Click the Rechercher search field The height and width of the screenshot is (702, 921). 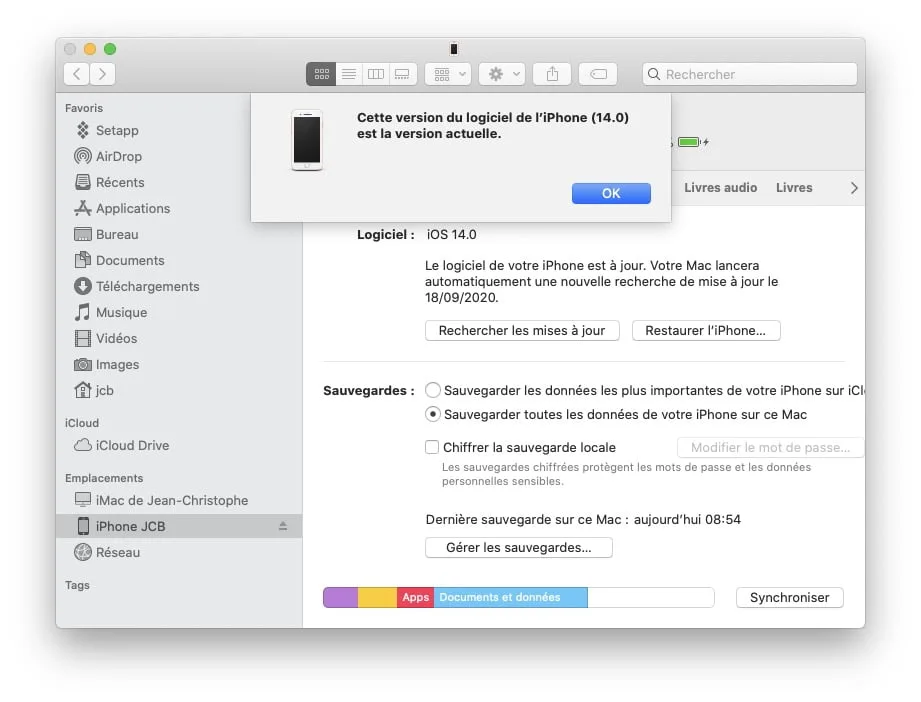749,74
